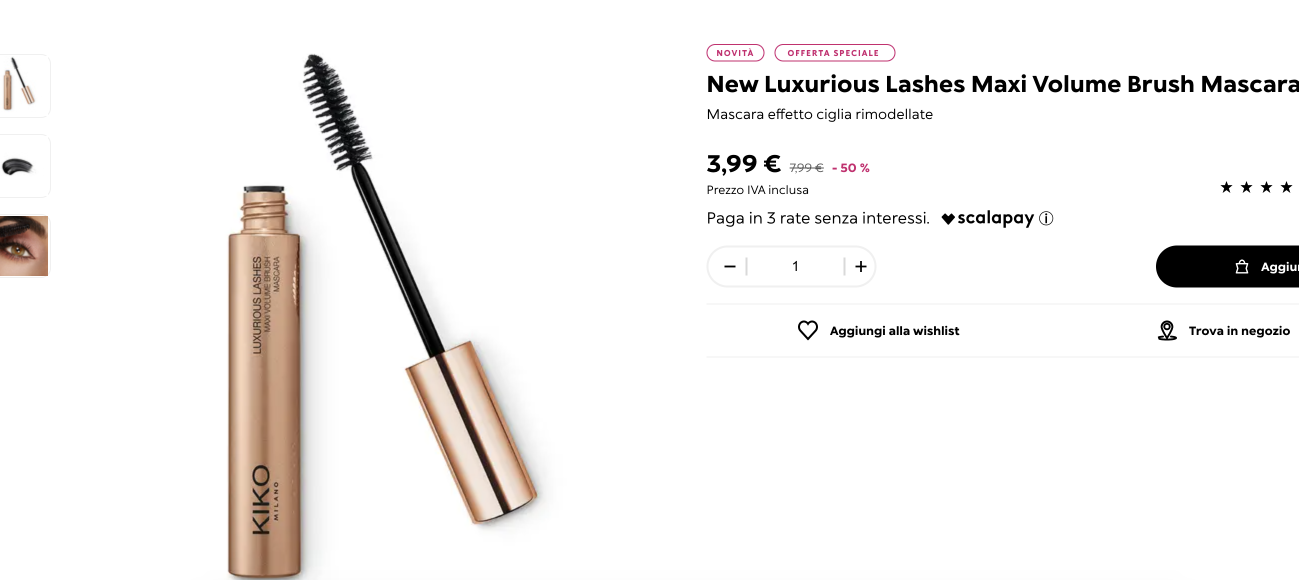Viewport: 1299px width, 580px height.
Task: Click the quantity input field
Action: pos(795,266)
